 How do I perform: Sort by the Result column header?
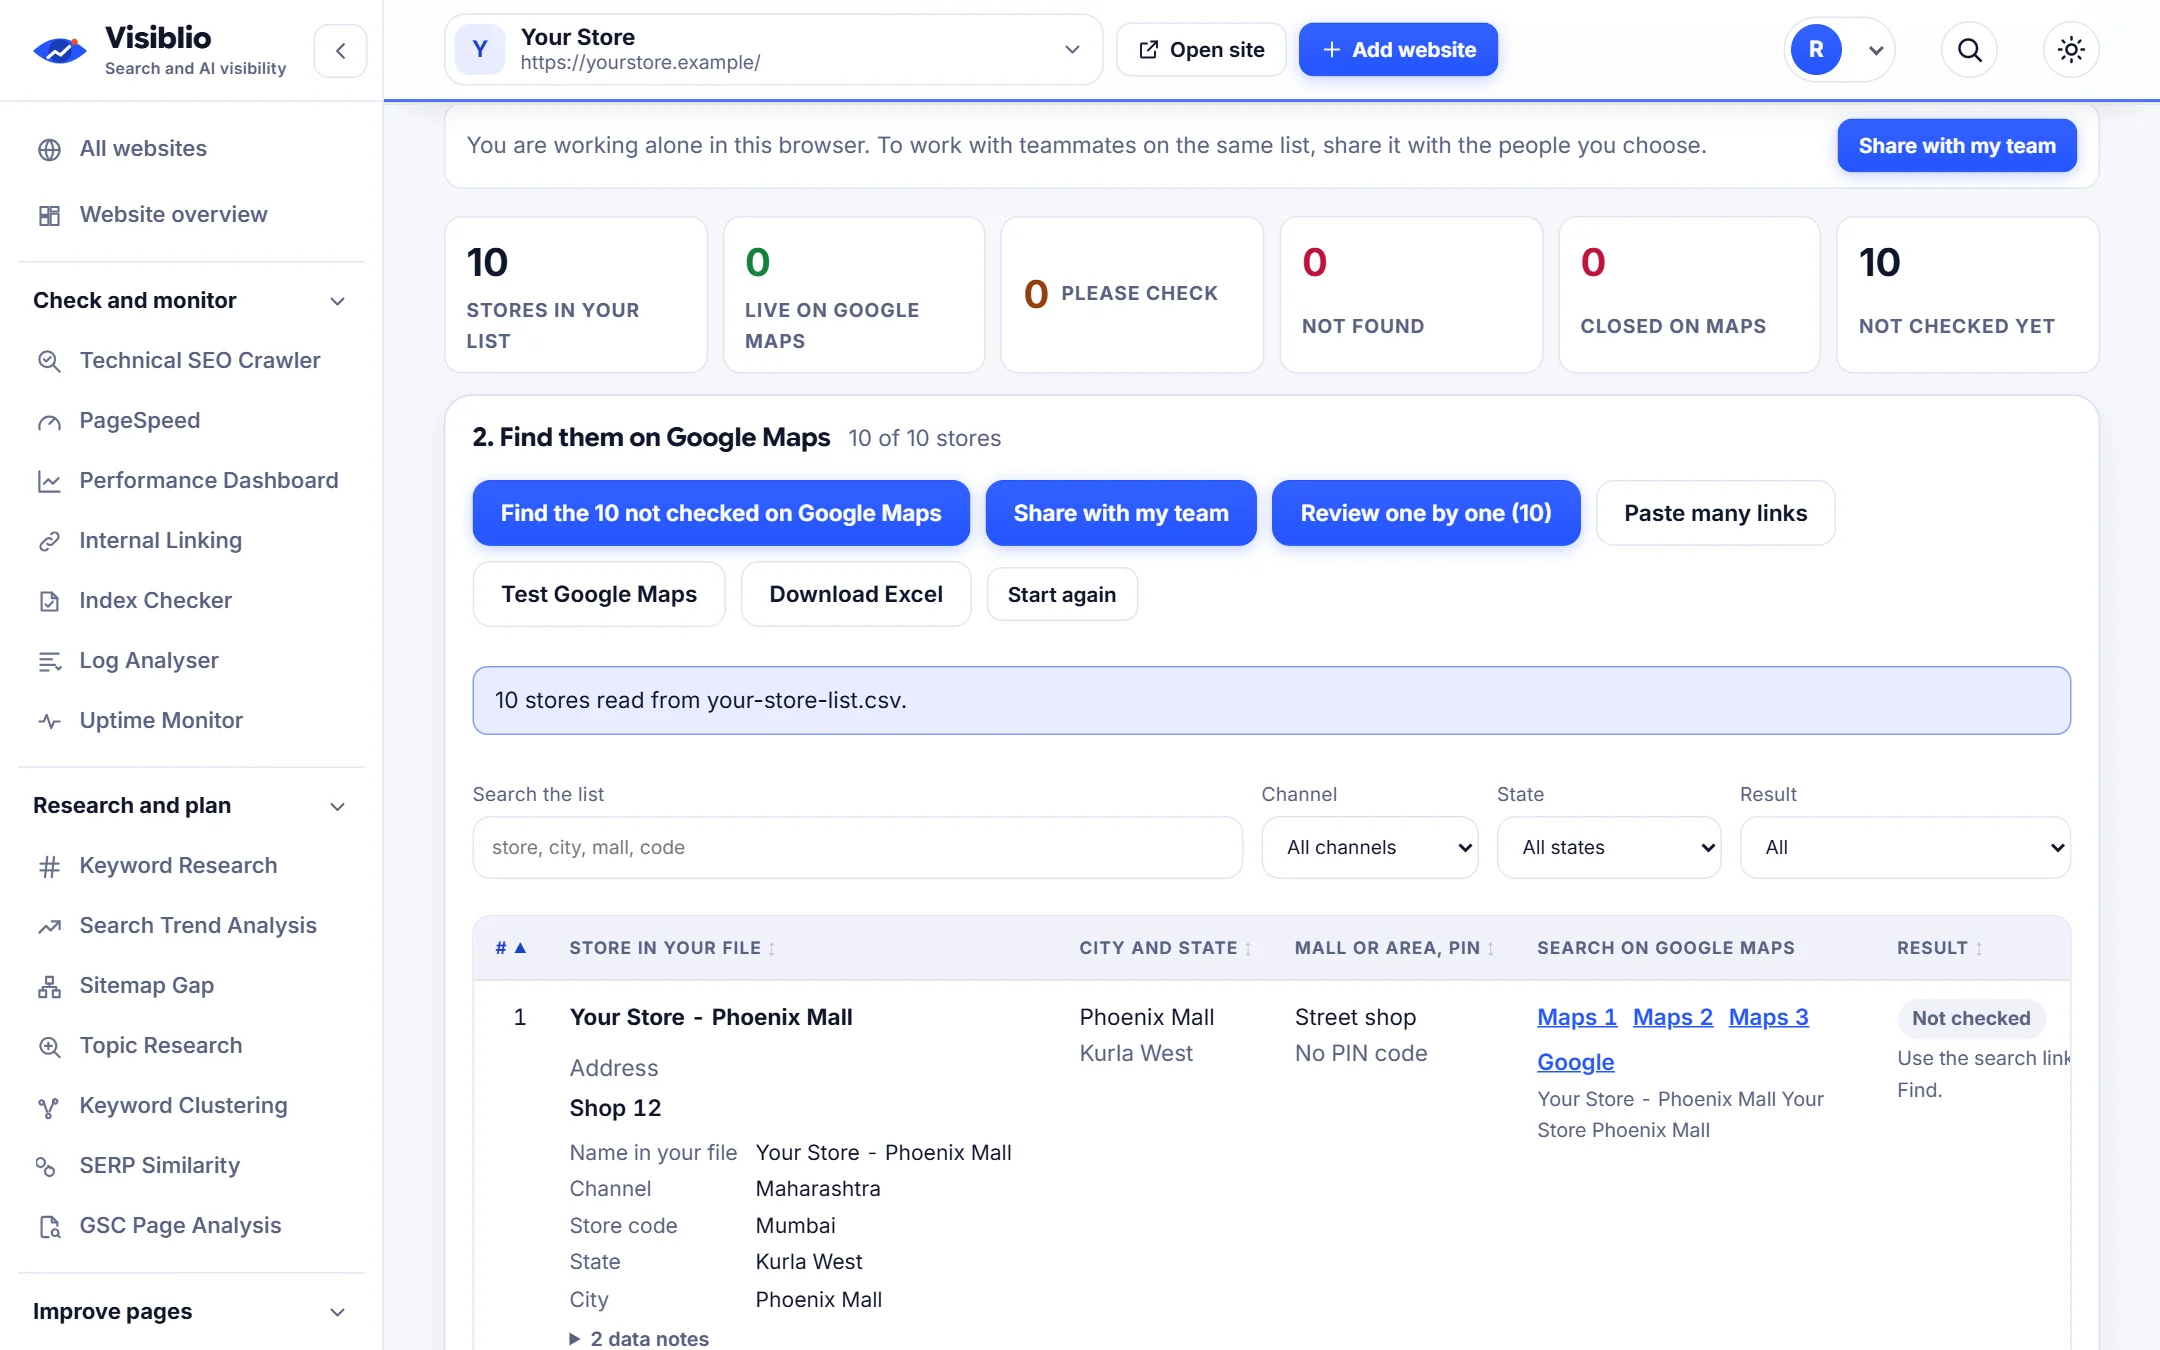pos(1939,948)
